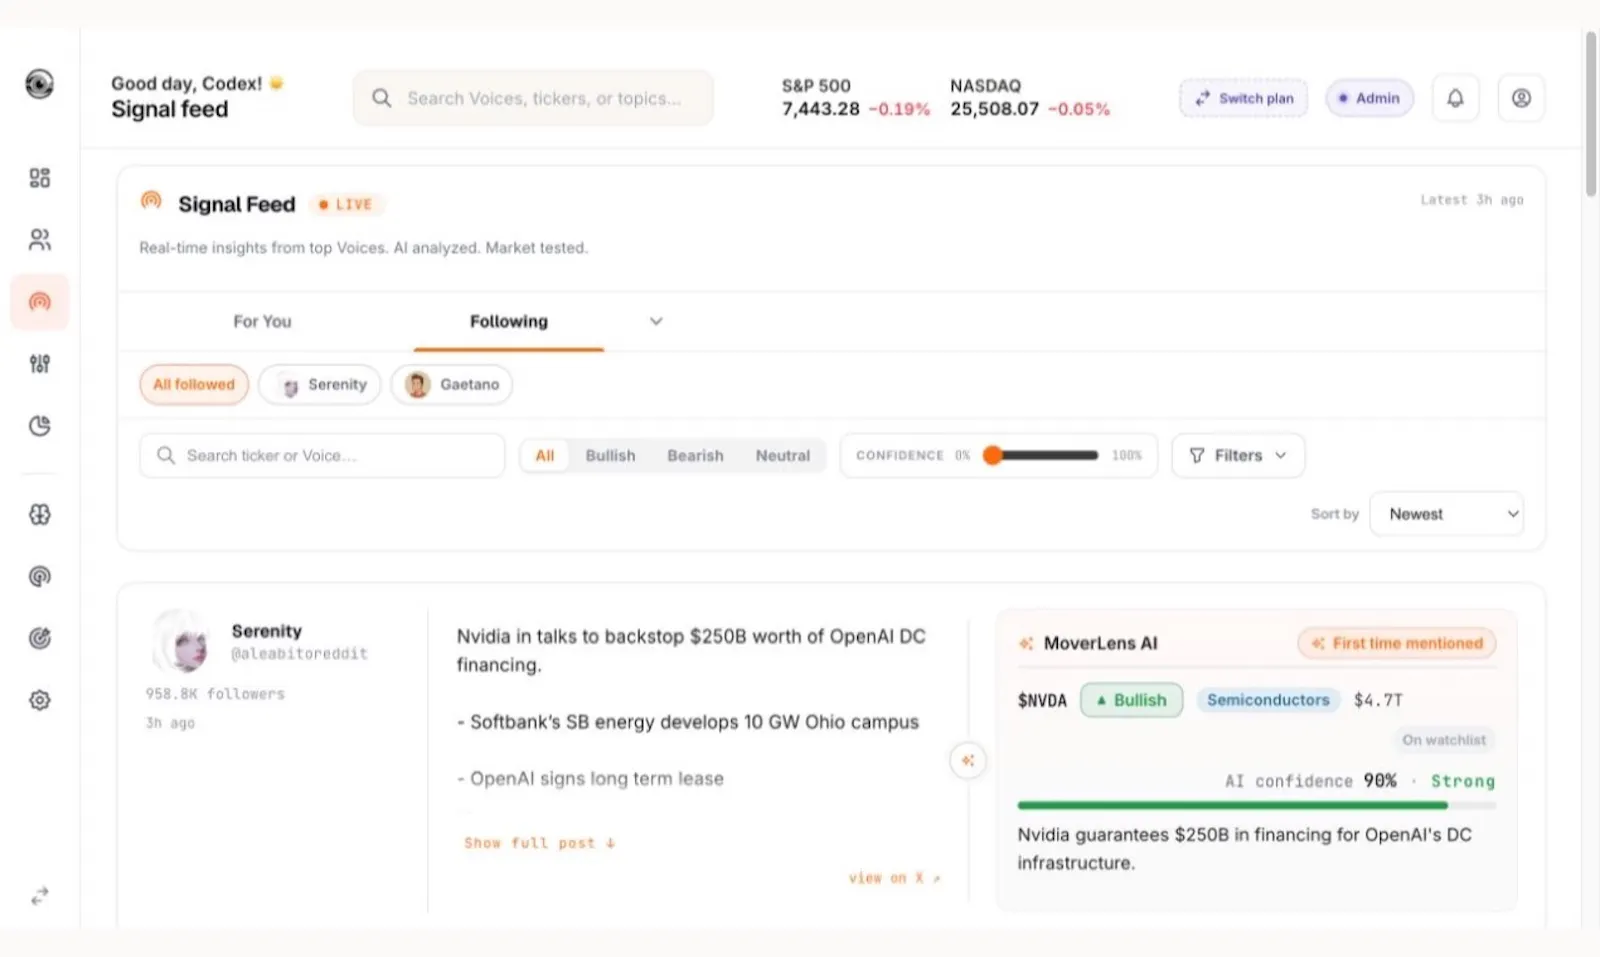Image resolution: width=1600 pixels, height=957 pixels.
Task: Click the Semiconductors sector tag
Action: point(1268,700)
